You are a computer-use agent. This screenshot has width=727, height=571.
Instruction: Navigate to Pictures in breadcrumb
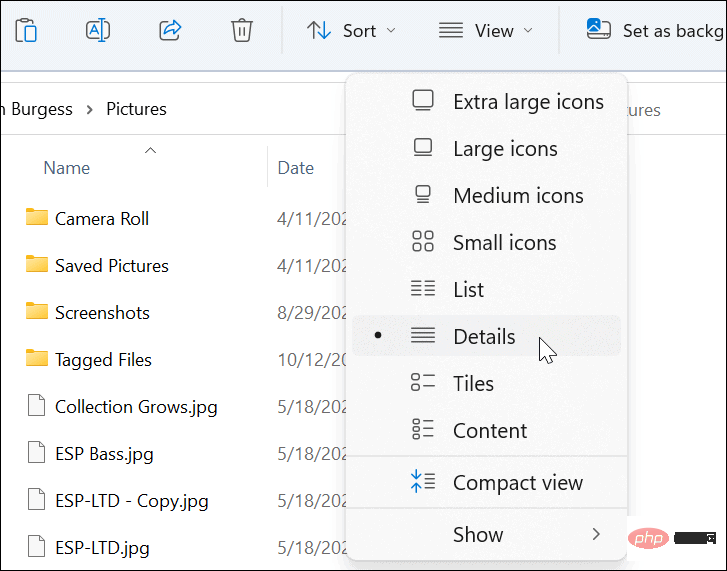136,109
